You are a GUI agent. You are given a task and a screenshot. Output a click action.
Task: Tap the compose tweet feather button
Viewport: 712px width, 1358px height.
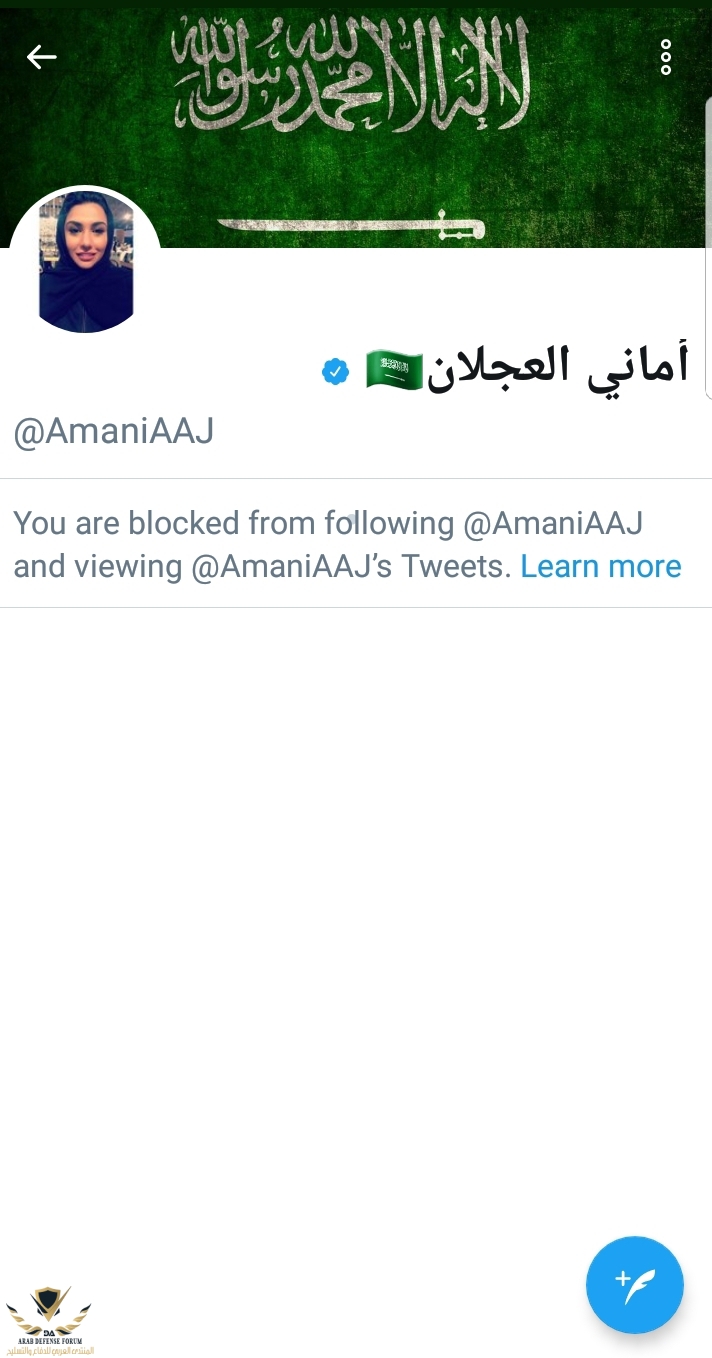pyautogui.click(x=635, y=1285)
